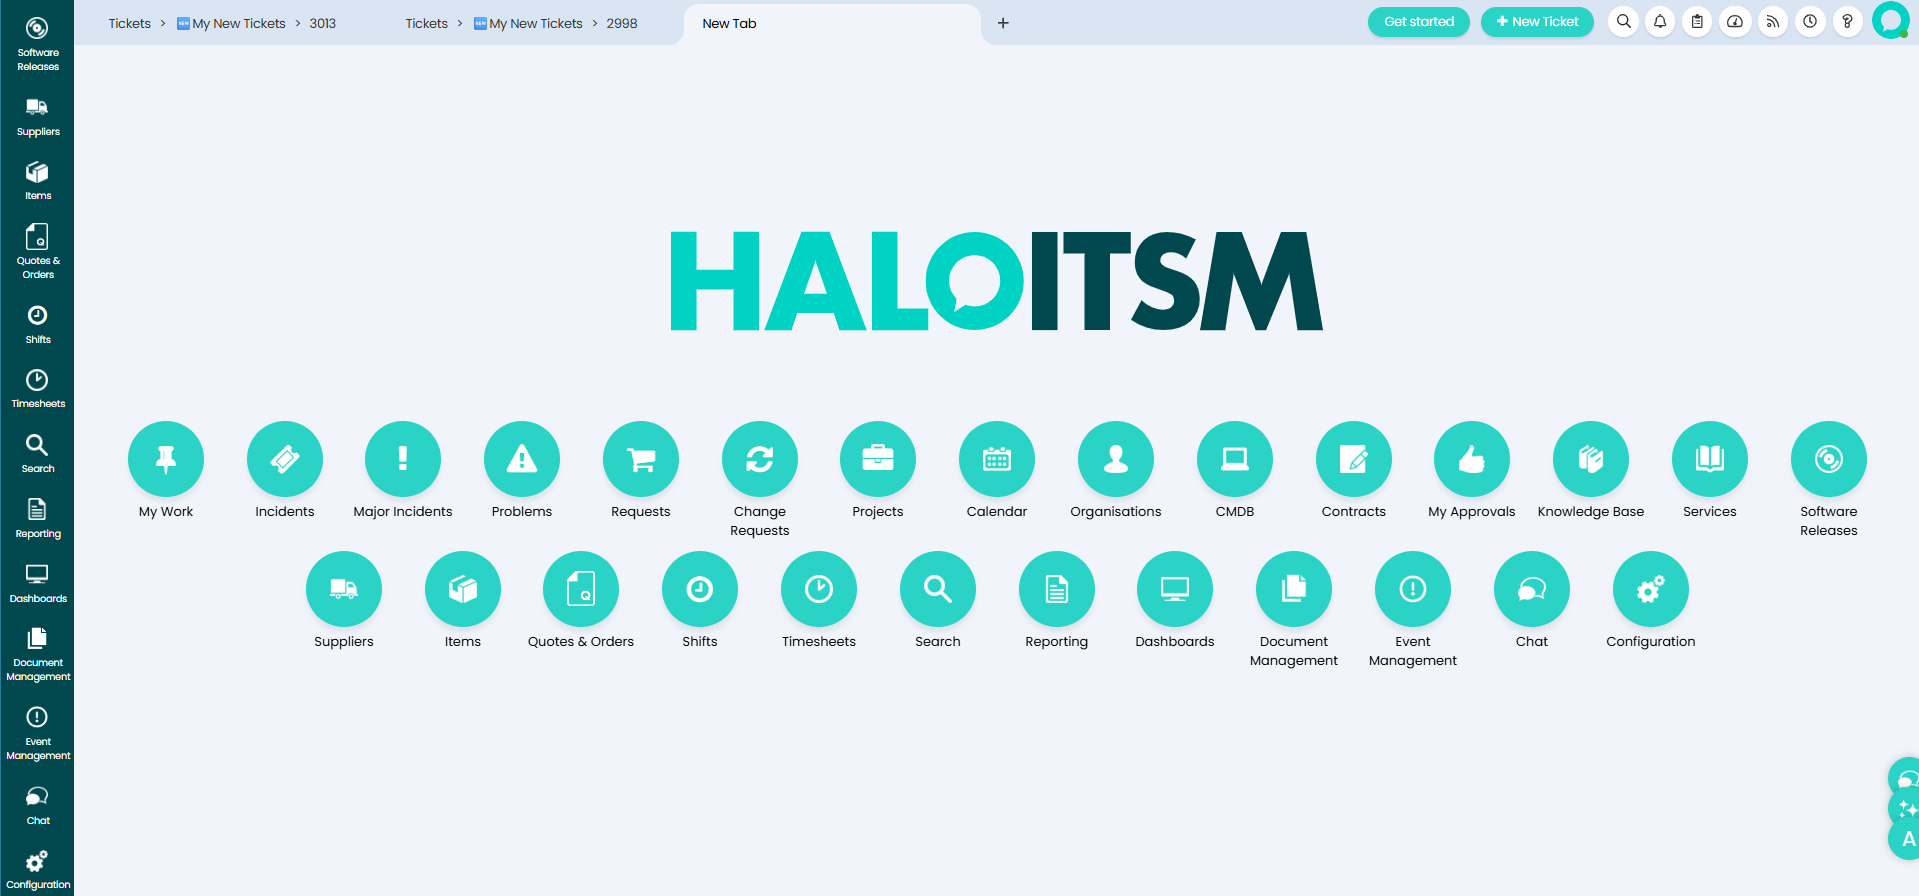Image resolution: width=1919 pixels, height=896 pixels.
Task: Select Items in the left sidebar
Action: coord(37,181)
